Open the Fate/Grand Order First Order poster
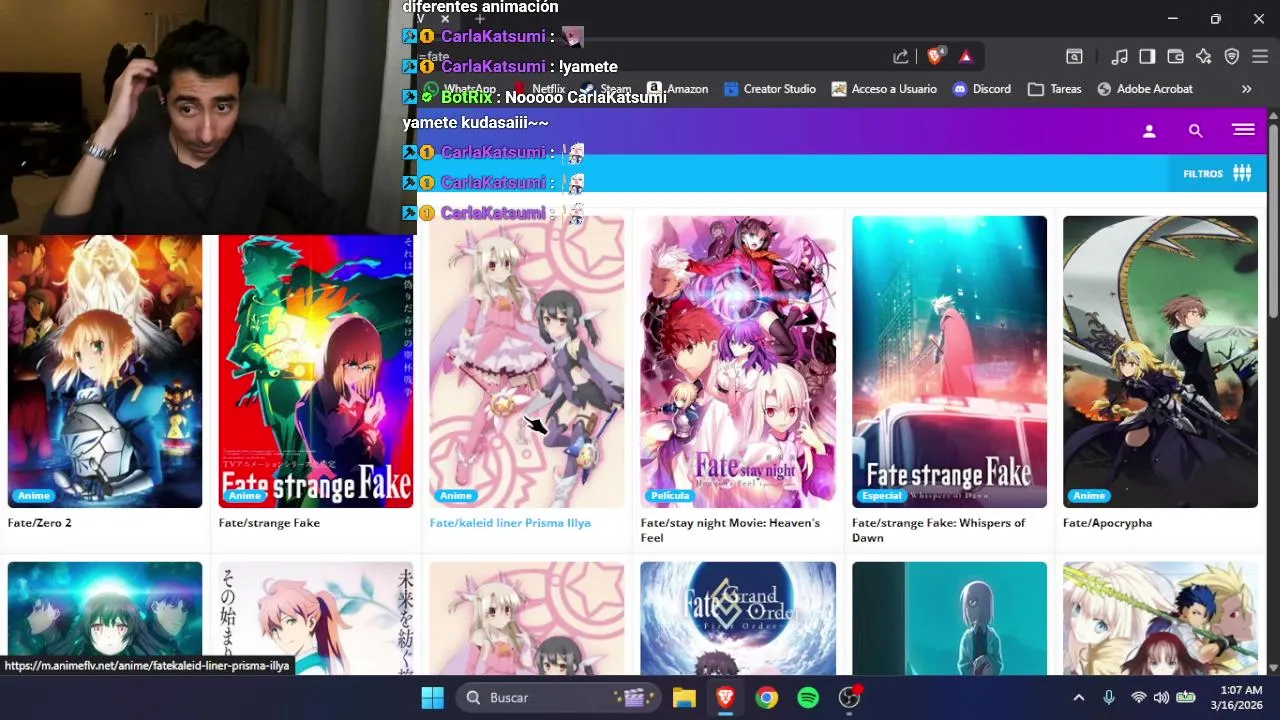 [x=738, y=618]
